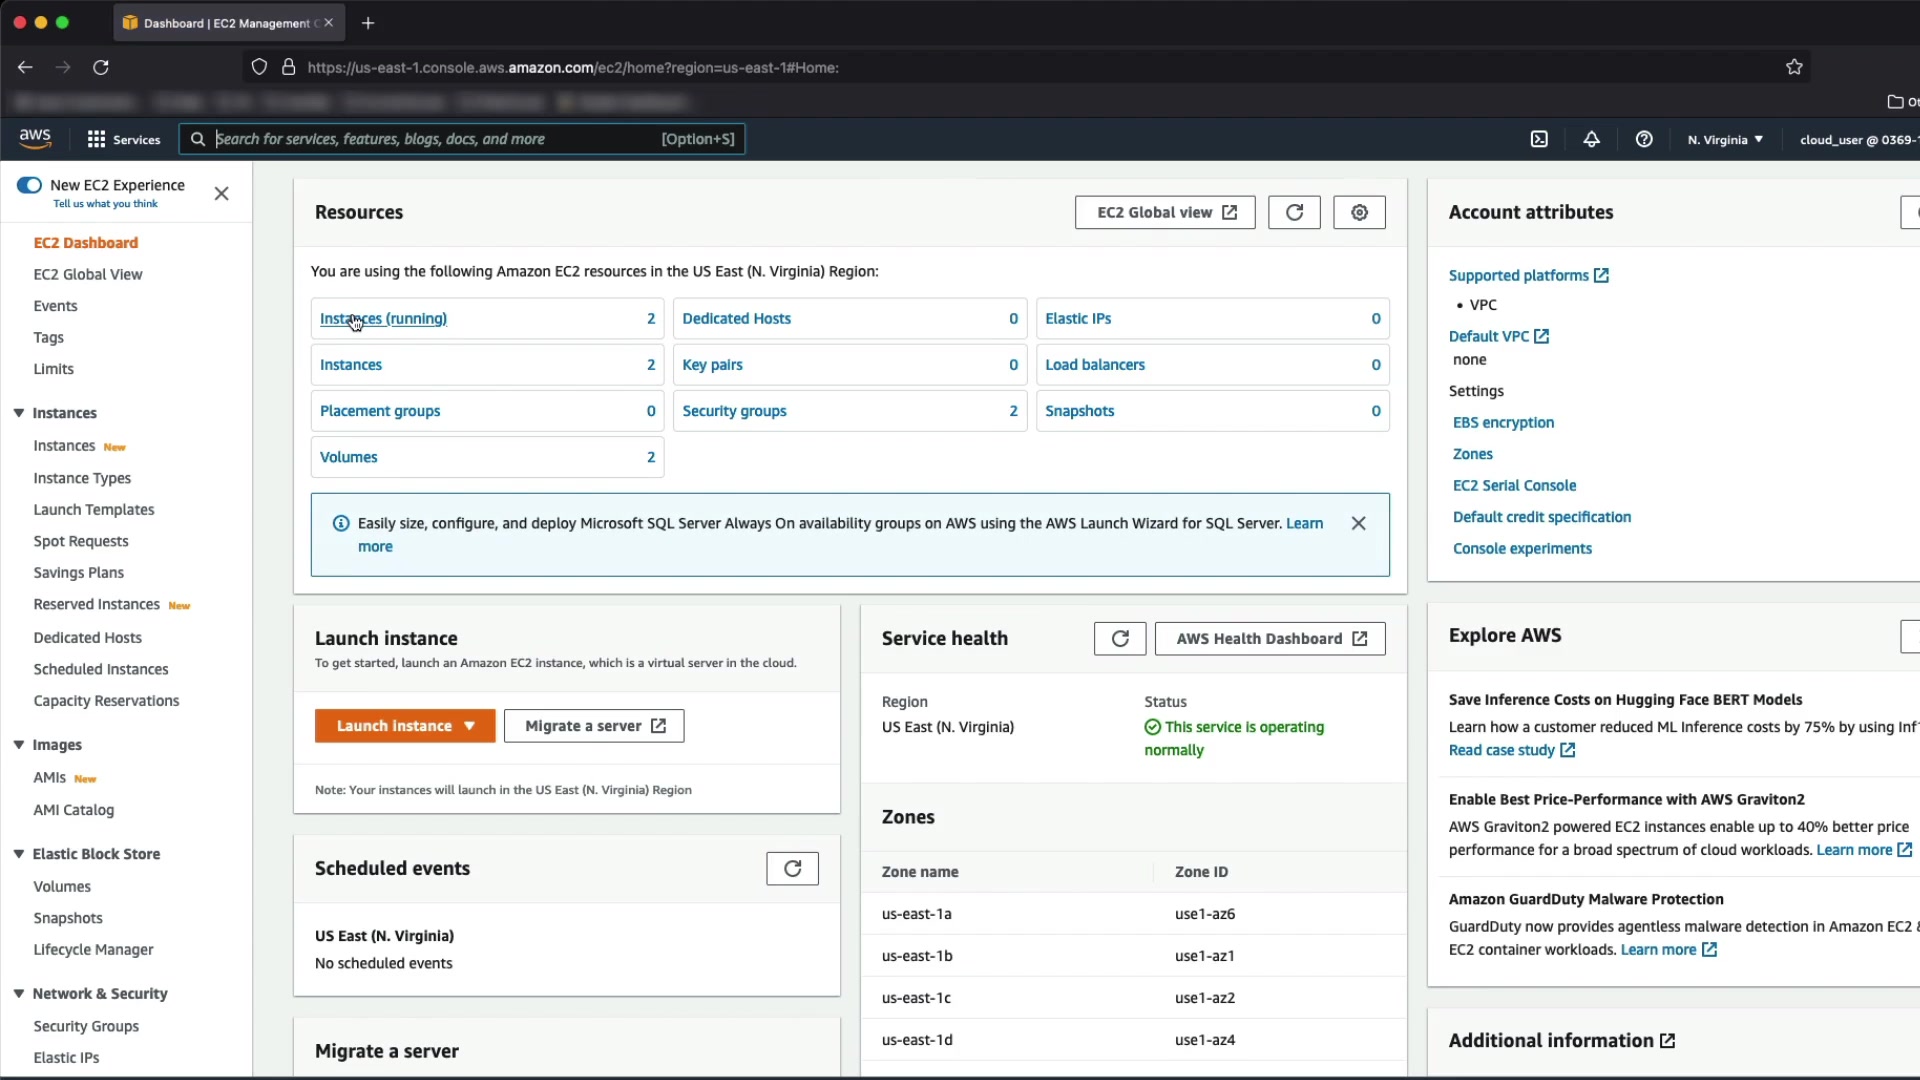
Task: Click the Services grid icon
Action: pos(96,139)
